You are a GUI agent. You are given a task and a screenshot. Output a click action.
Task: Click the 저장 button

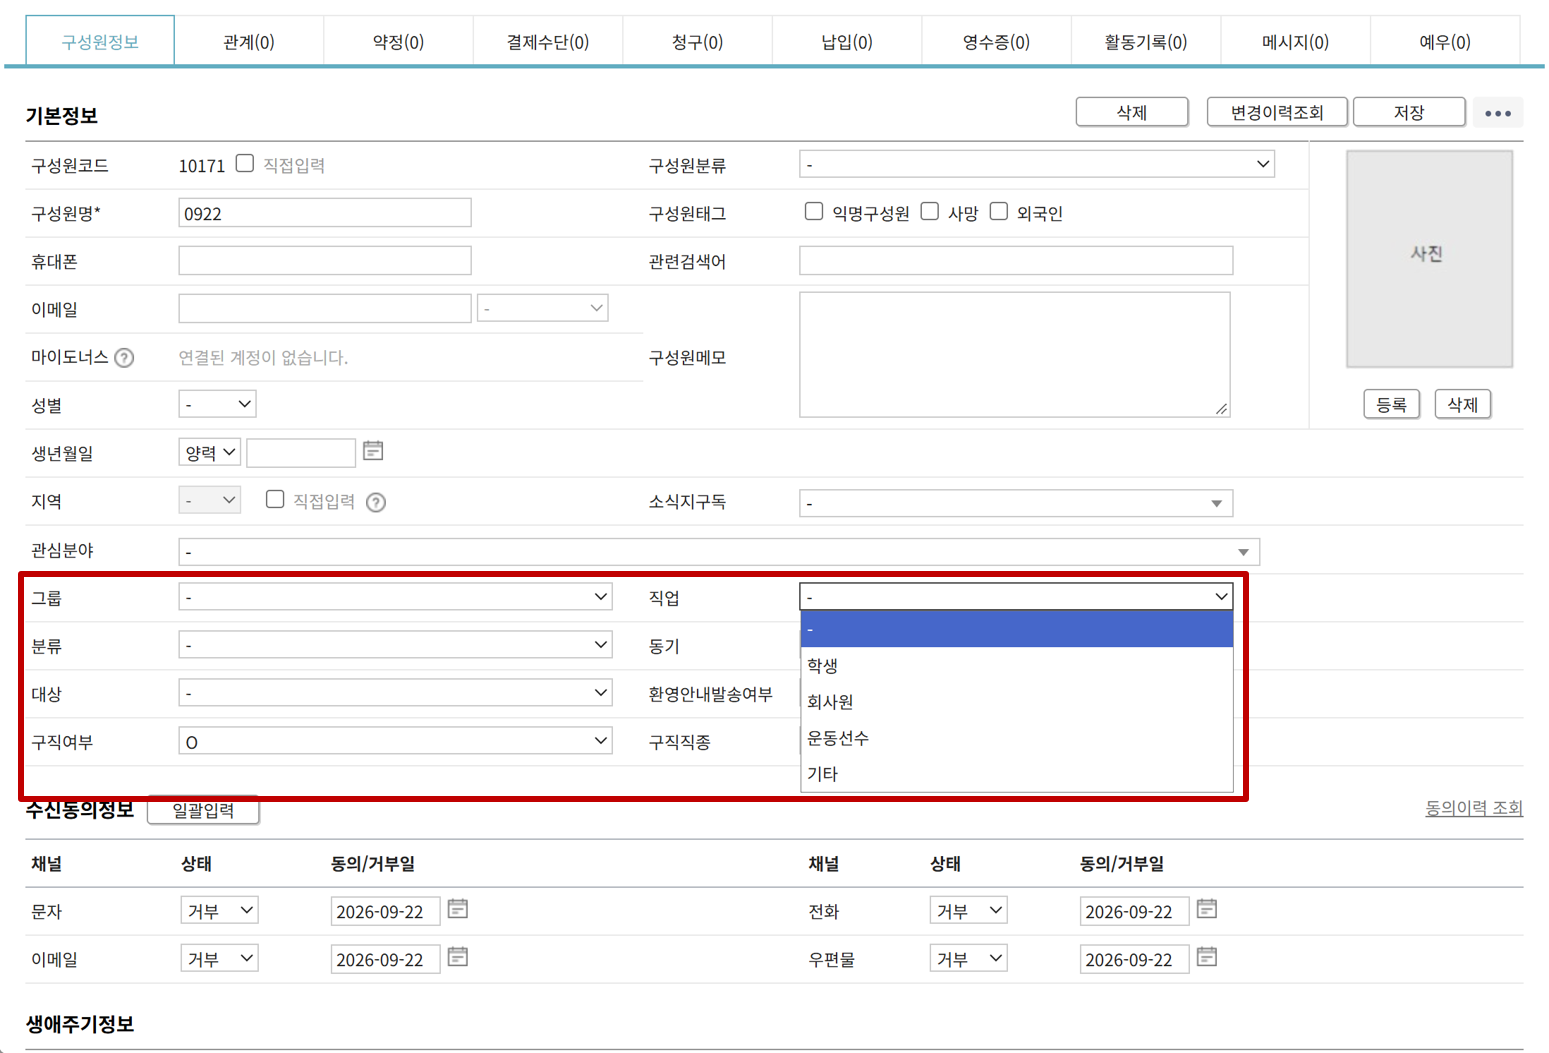click(1409, 112)
